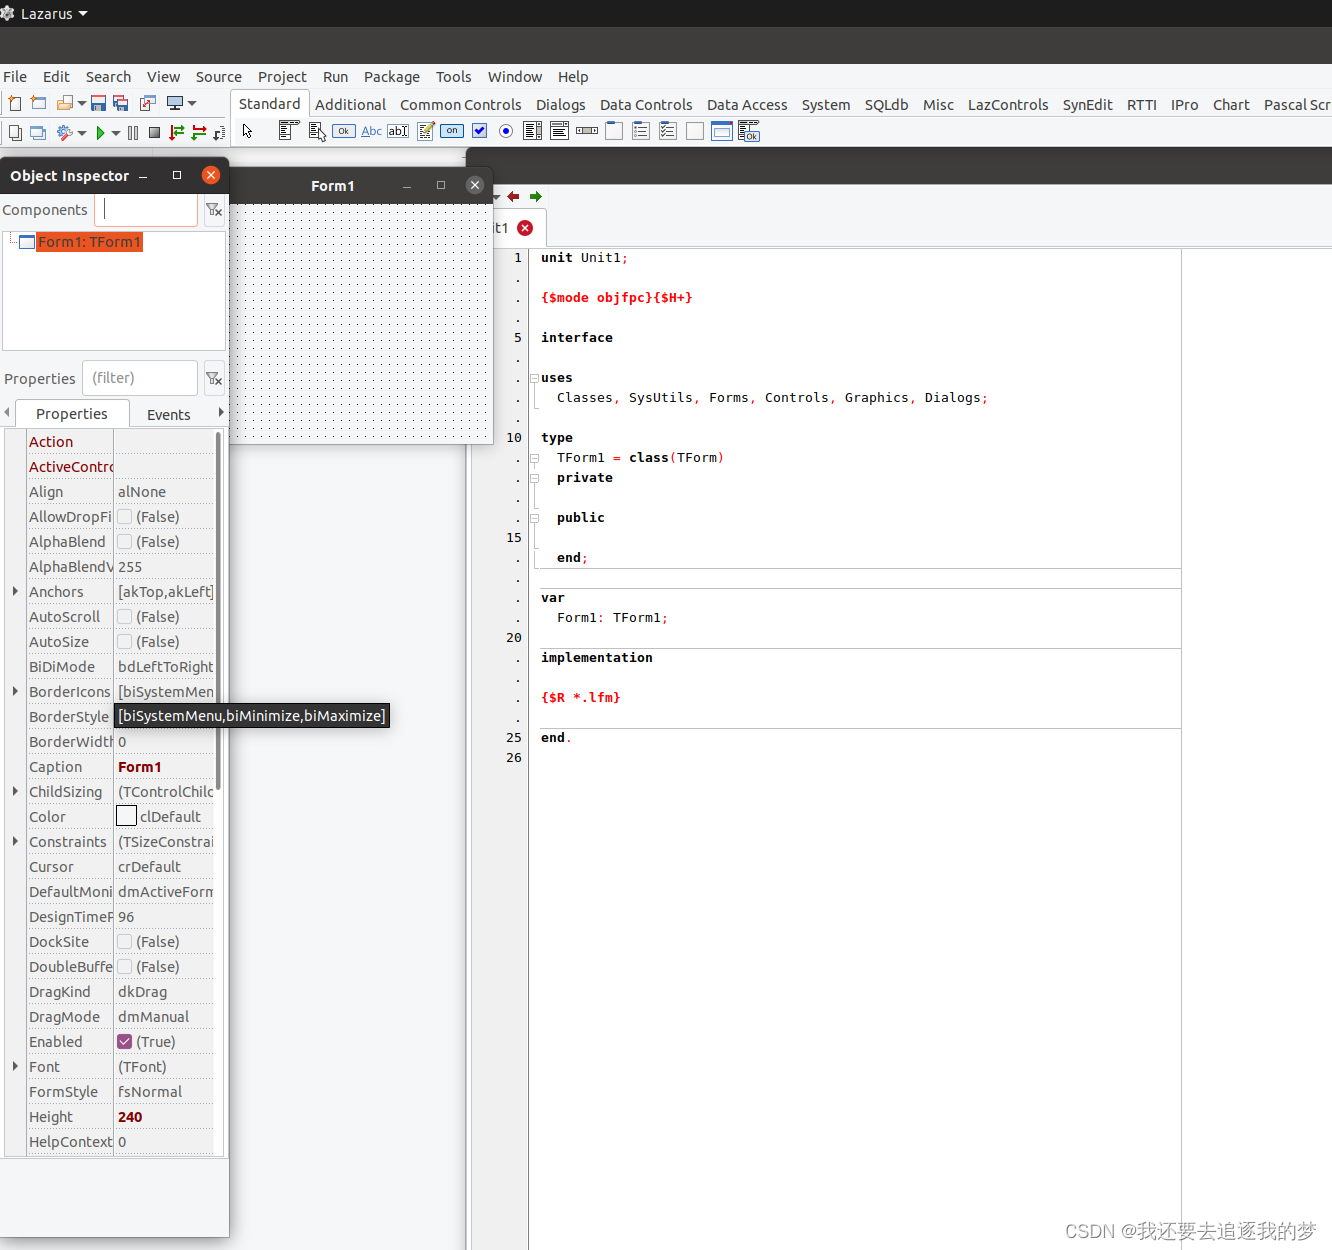Click the Stop program icon
Screen dimensions: 1332x1250
click(x=155, y=132)
